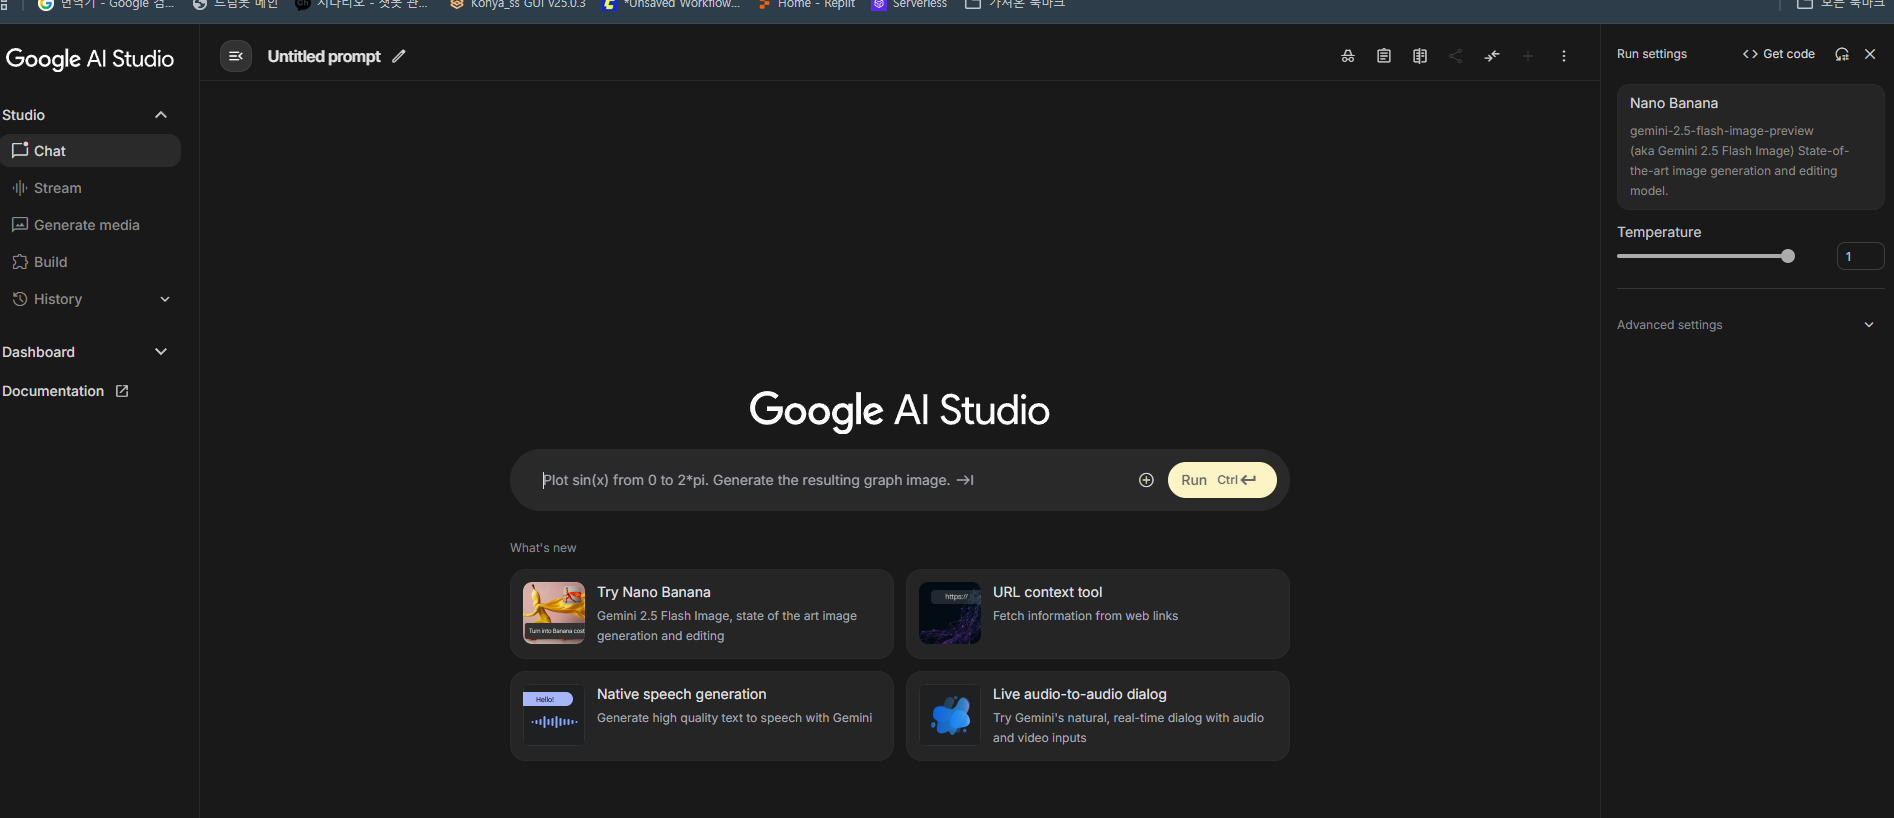Click the Untitled prompt title text
The width and height of the screenshot is (1894, 818).
pyautogui.click(x=324, y=56)
